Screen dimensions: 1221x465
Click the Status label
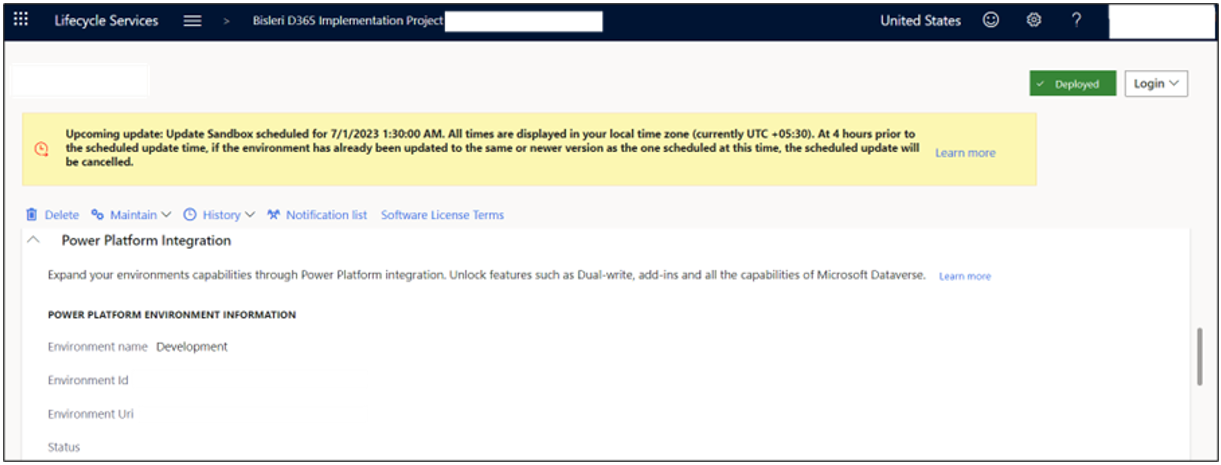(x=64, y=447)
